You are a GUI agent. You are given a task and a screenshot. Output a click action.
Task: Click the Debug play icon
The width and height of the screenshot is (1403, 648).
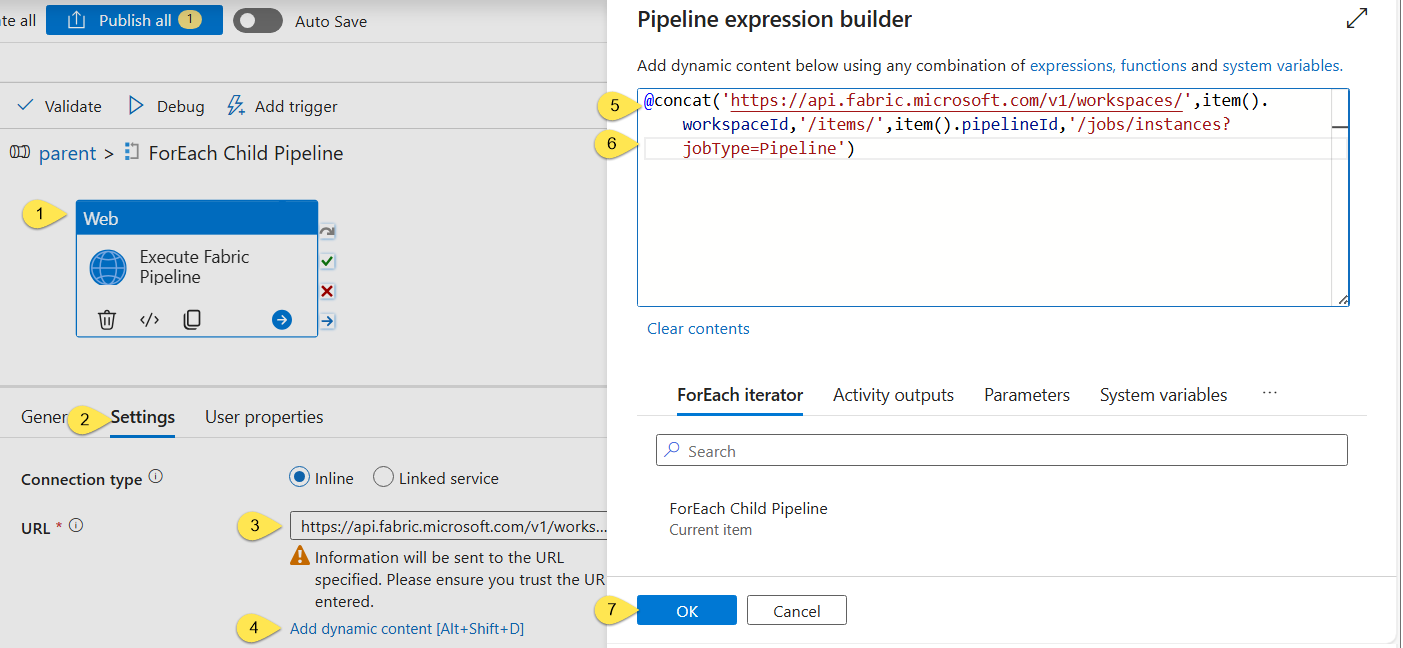click(x=136, y=106)
